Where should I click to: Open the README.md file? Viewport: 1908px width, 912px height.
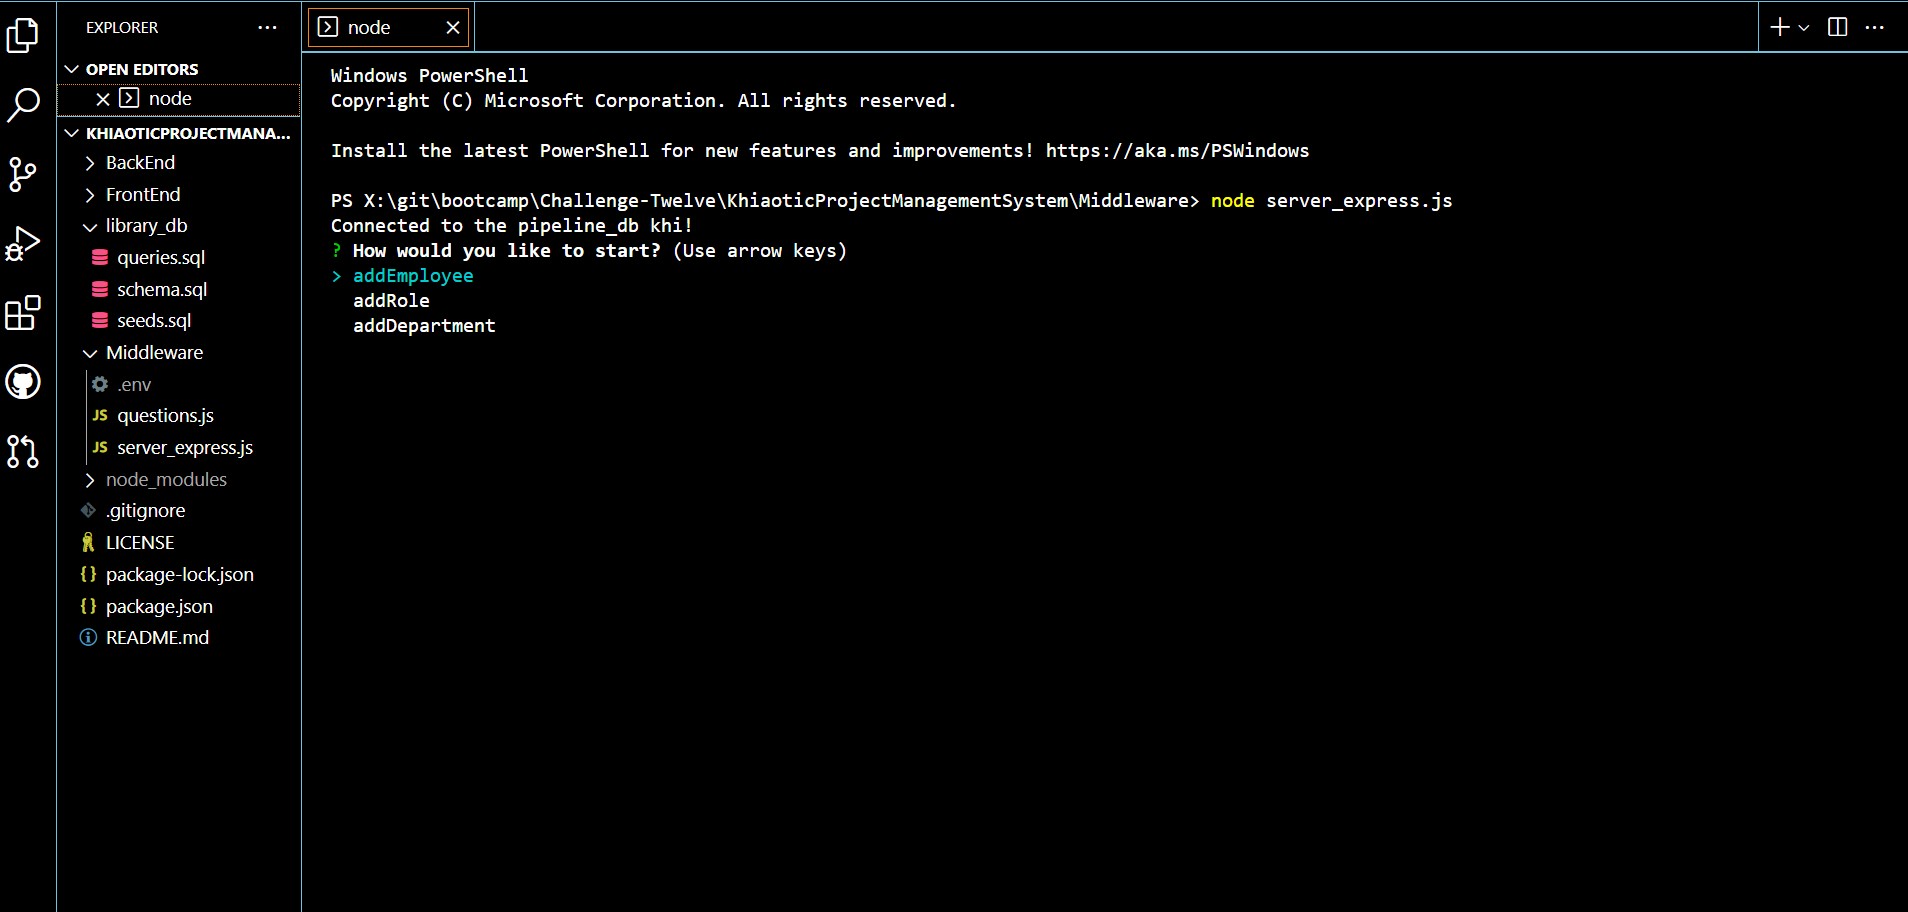[156, 637]
